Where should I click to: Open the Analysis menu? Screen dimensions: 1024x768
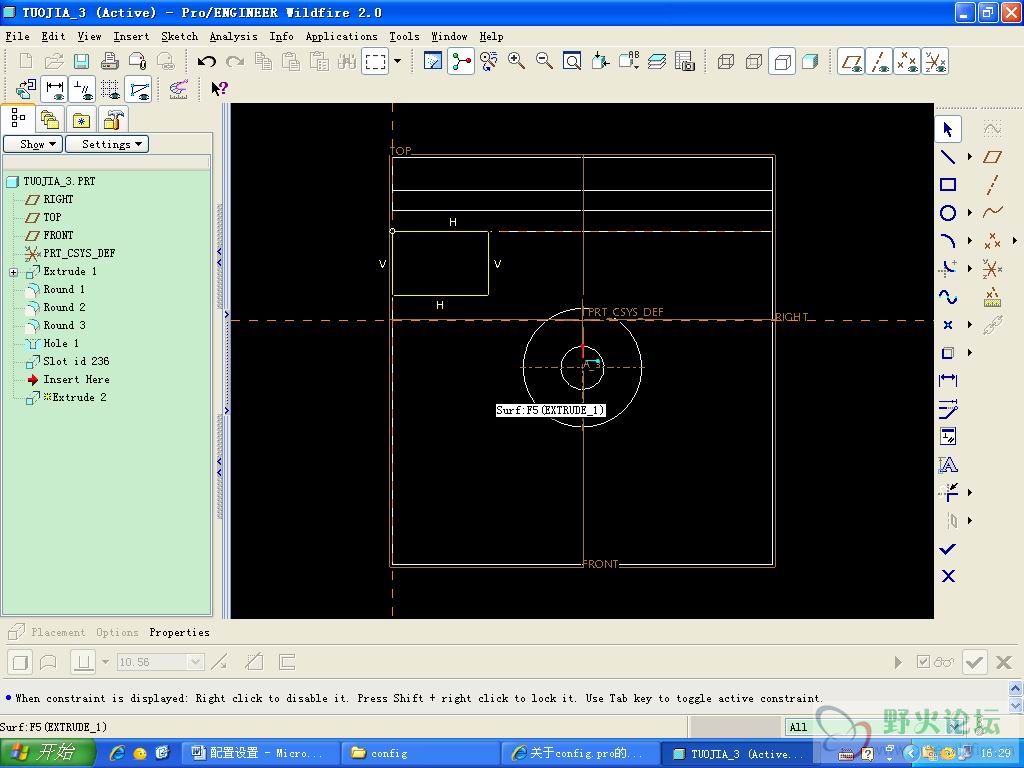coord(233,37)
